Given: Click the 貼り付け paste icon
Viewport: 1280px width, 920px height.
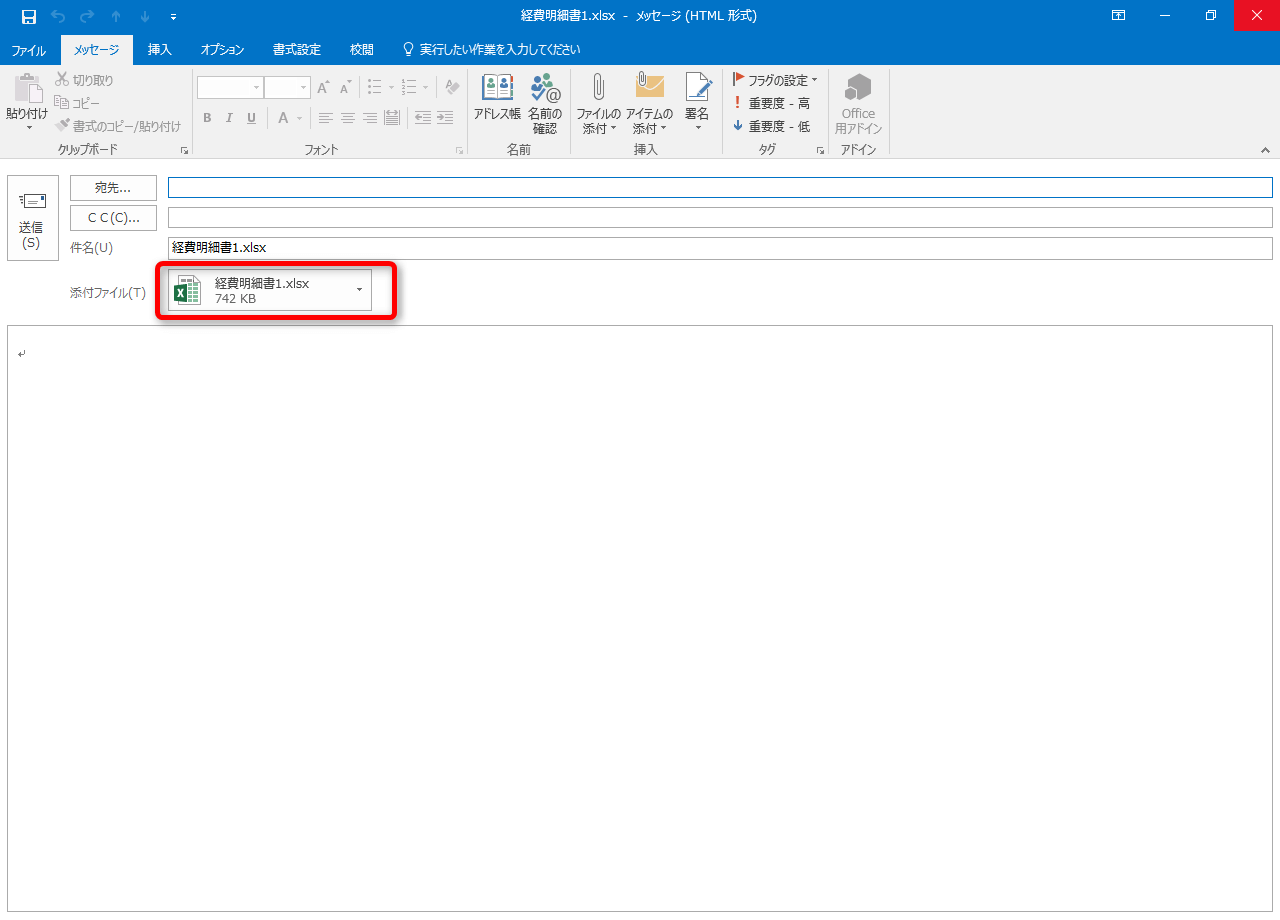Looking at the screenshot, I should [27, 89].
